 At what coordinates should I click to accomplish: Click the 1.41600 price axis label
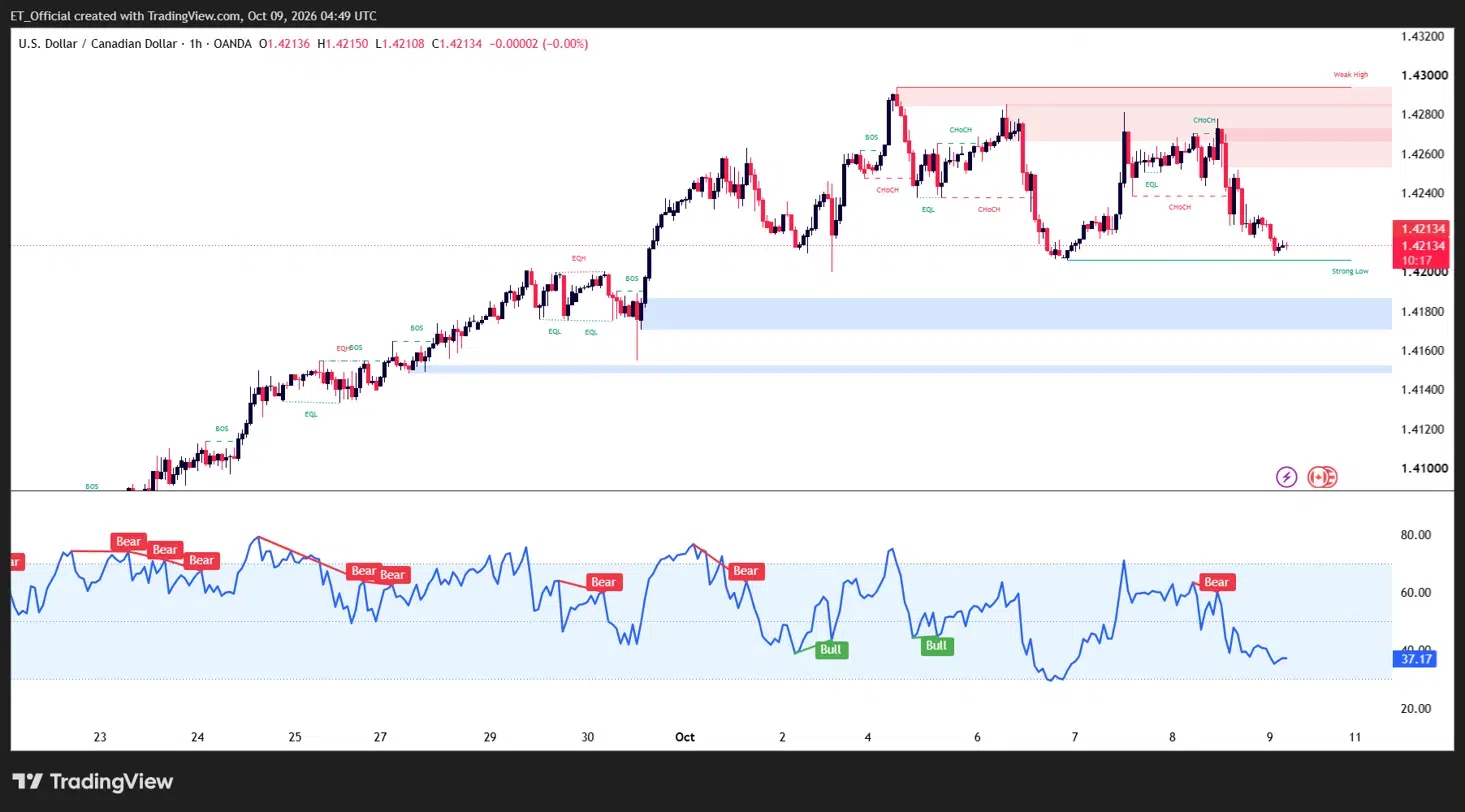click(1422, 350)
